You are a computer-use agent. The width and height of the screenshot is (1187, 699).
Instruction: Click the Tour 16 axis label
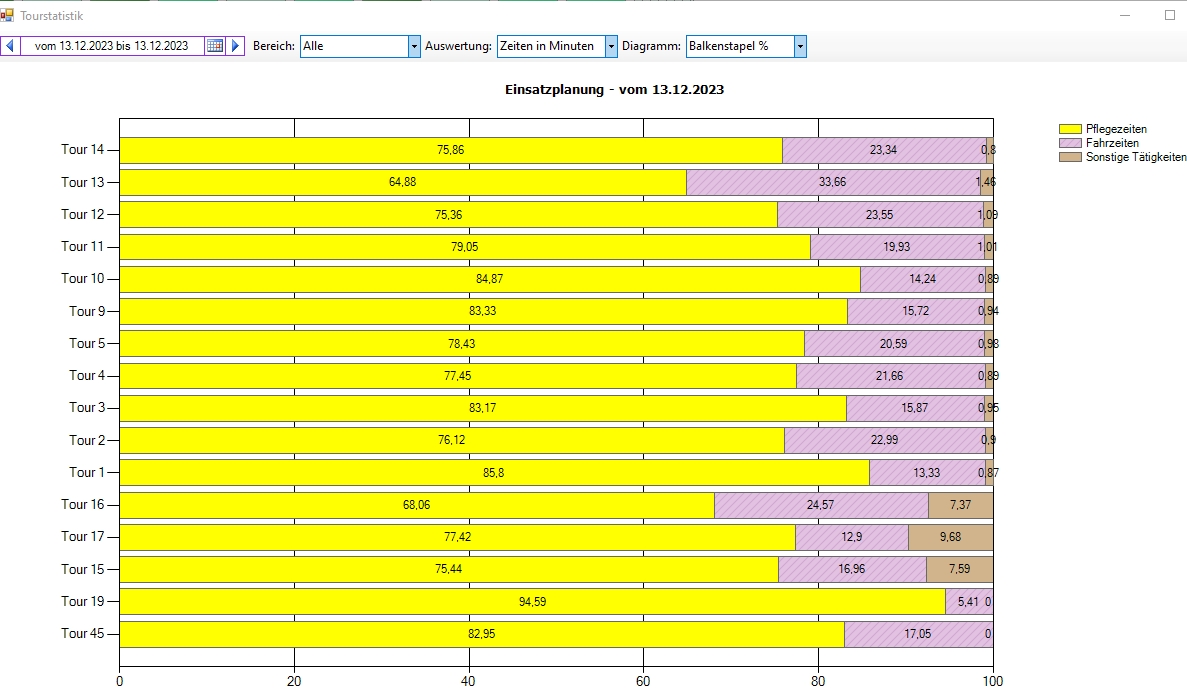click(82, 505)
